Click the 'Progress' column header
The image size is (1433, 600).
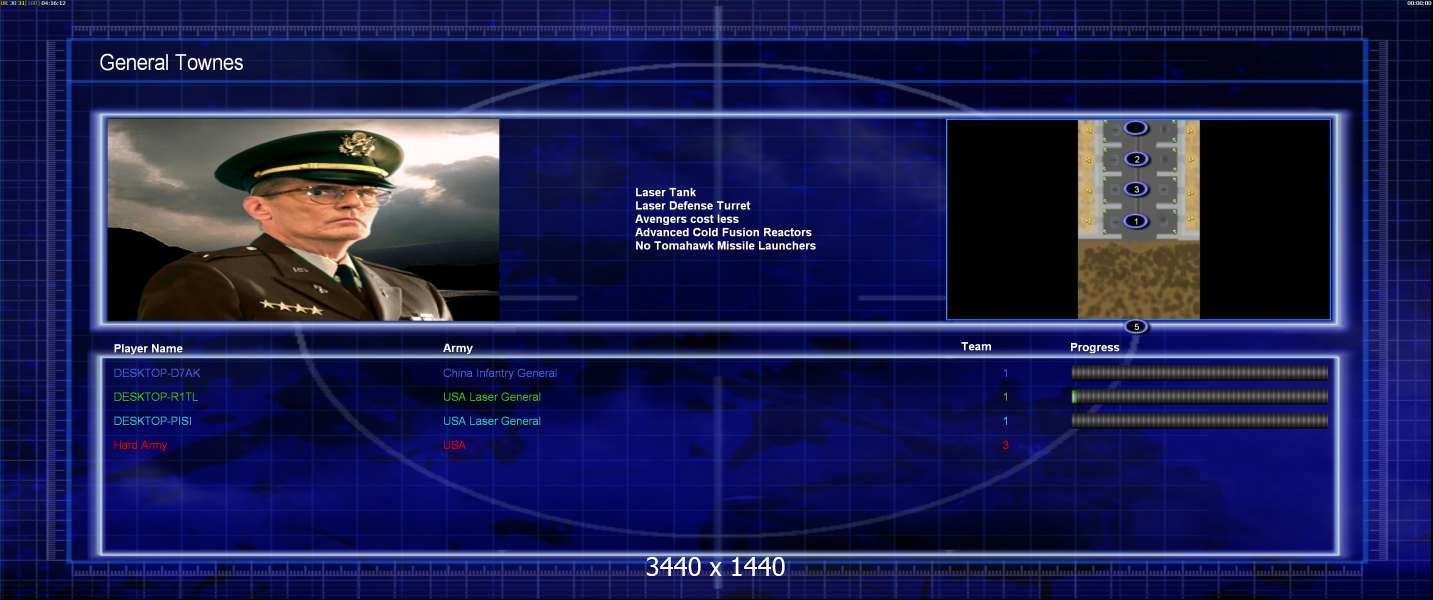tap(1095, 348)
